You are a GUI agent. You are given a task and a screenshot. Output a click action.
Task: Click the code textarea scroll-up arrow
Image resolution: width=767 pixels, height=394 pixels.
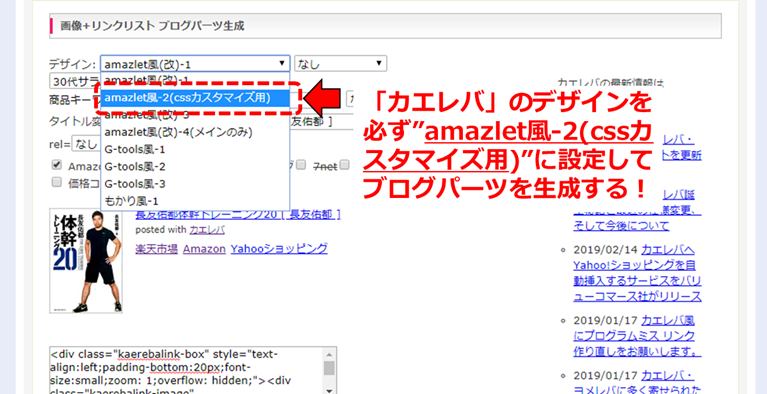coord(330,354)
